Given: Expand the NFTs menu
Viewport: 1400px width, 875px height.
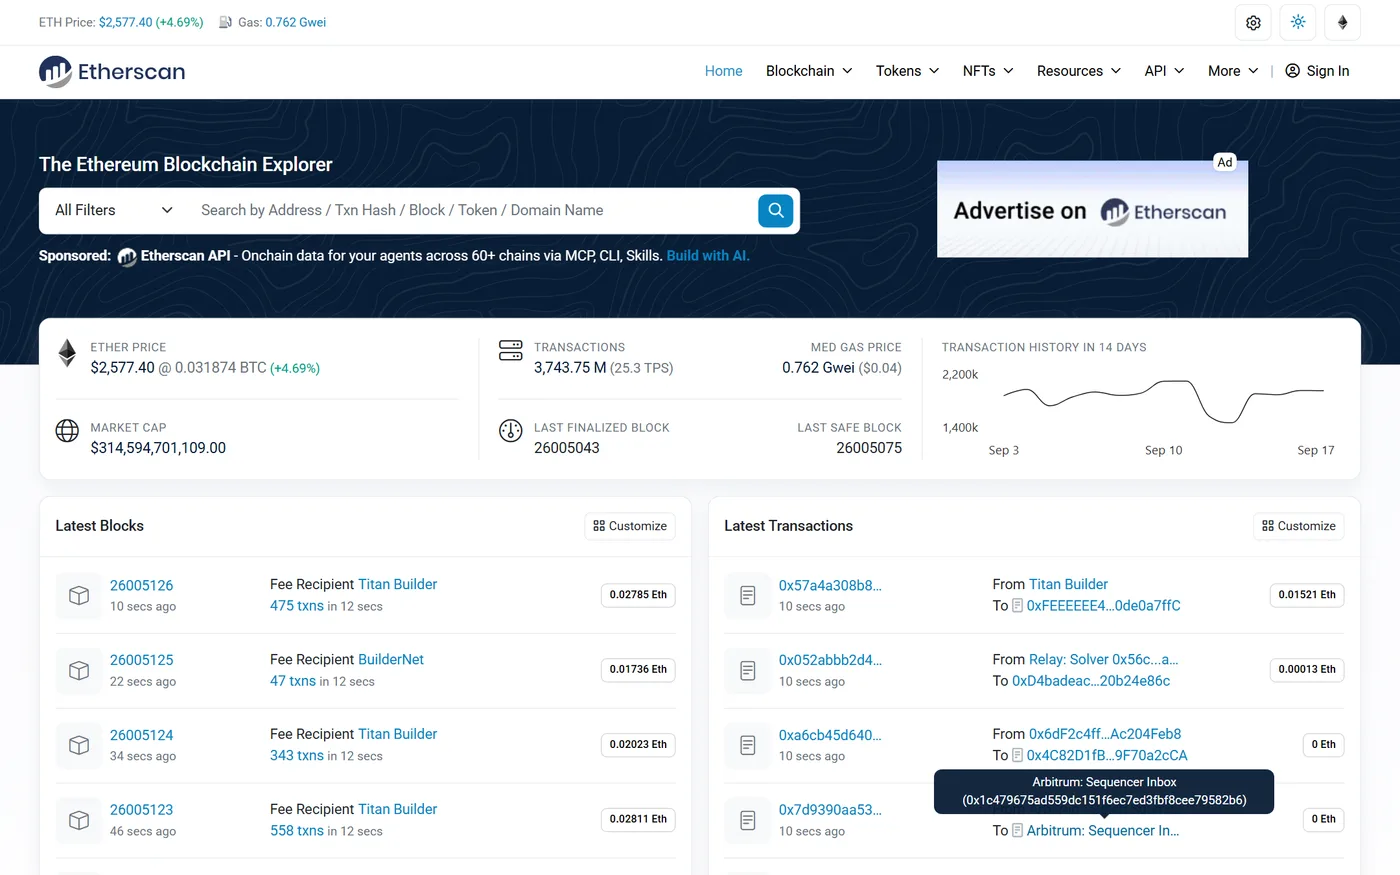Looking at the screenshot, I should (x=988, y=71).
